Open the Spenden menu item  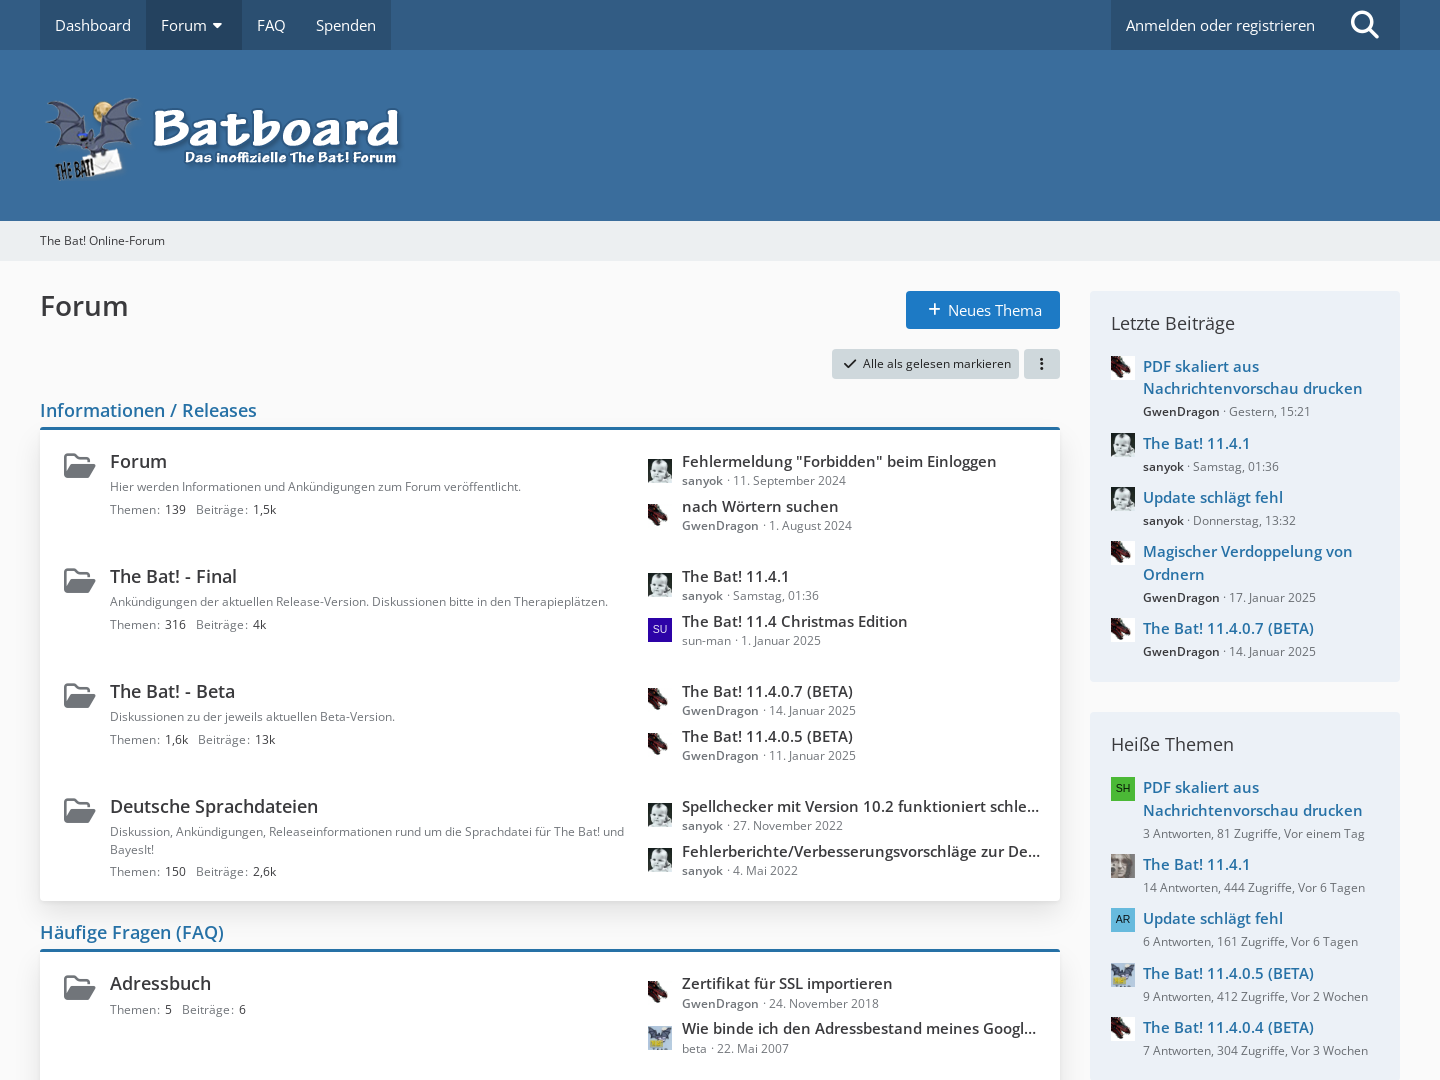pos(346,25)
